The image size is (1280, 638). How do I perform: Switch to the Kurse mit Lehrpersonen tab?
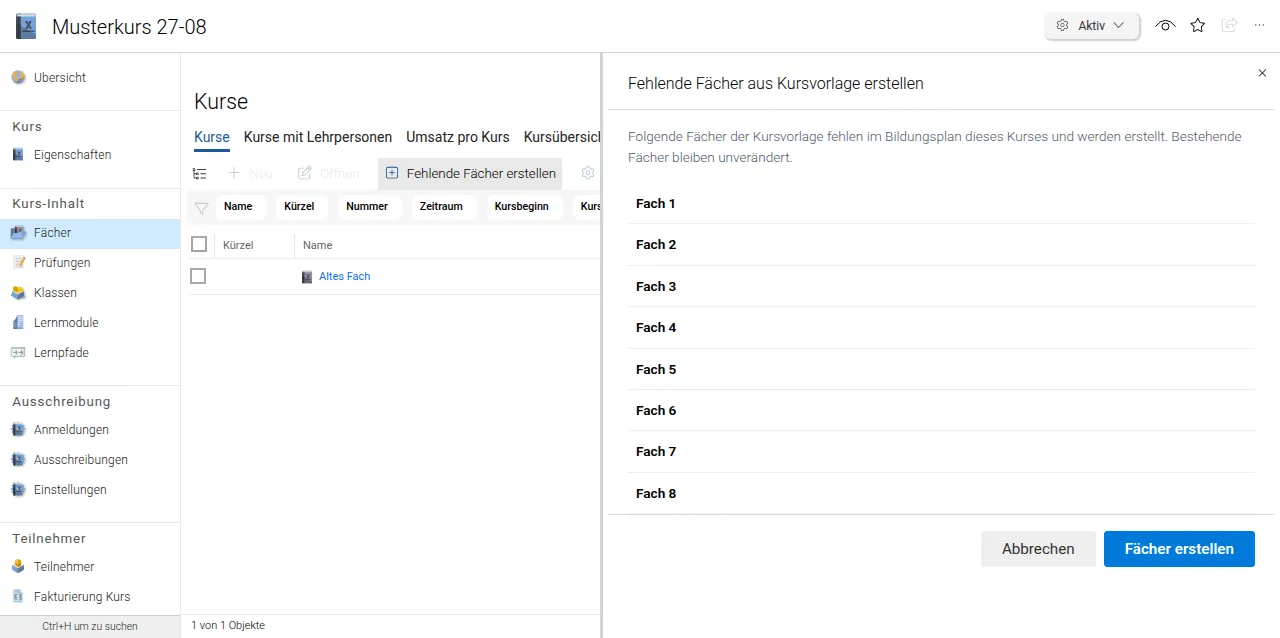click(x=318, y=137)
